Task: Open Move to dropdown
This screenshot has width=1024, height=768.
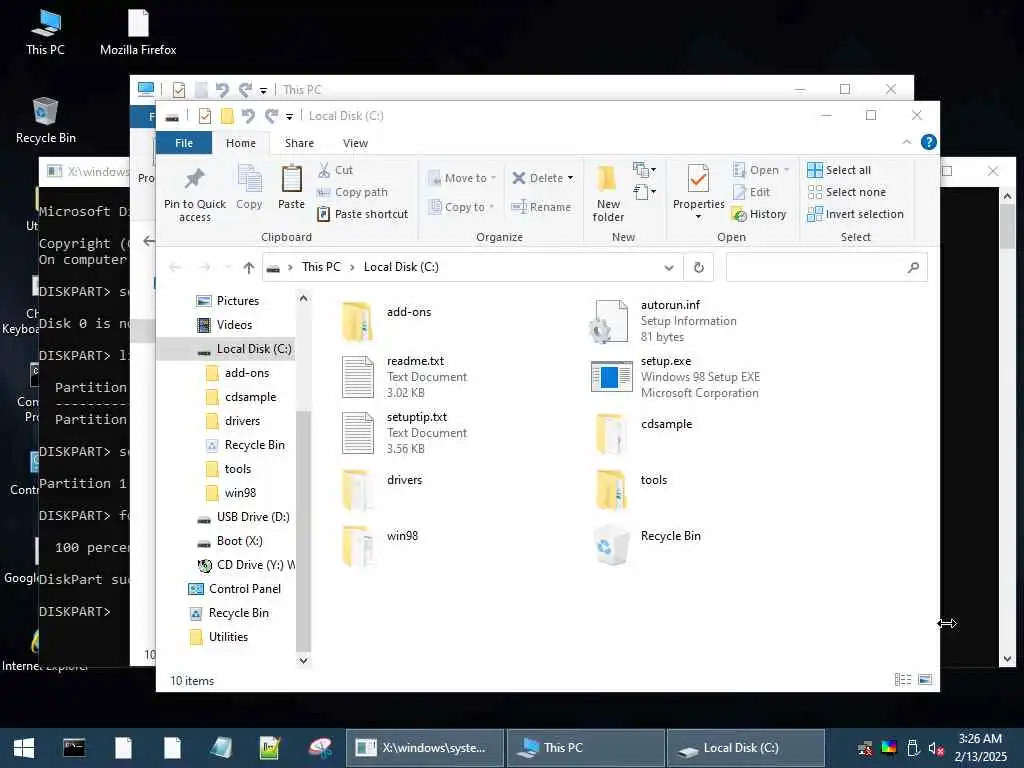Action: pyautogui.click(x=462, y=178)
